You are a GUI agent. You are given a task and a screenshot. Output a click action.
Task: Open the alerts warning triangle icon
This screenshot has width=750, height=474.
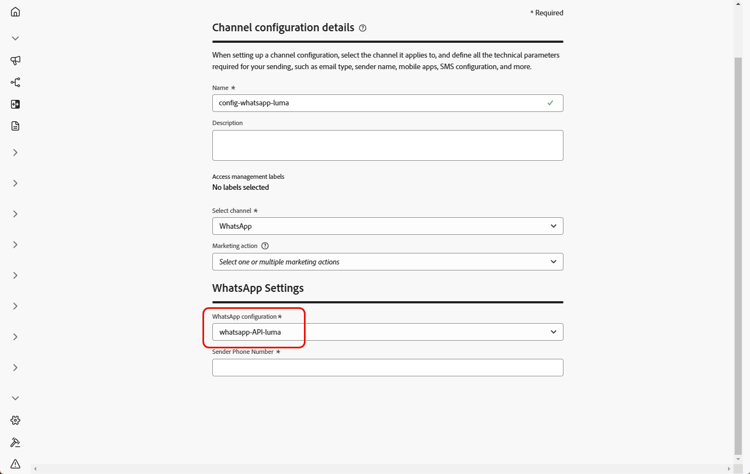(x=15, y=464)
